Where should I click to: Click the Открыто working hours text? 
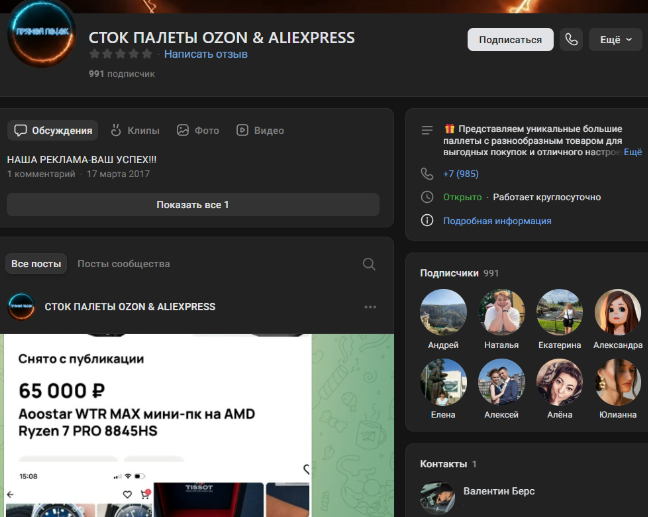pos(462,197)
